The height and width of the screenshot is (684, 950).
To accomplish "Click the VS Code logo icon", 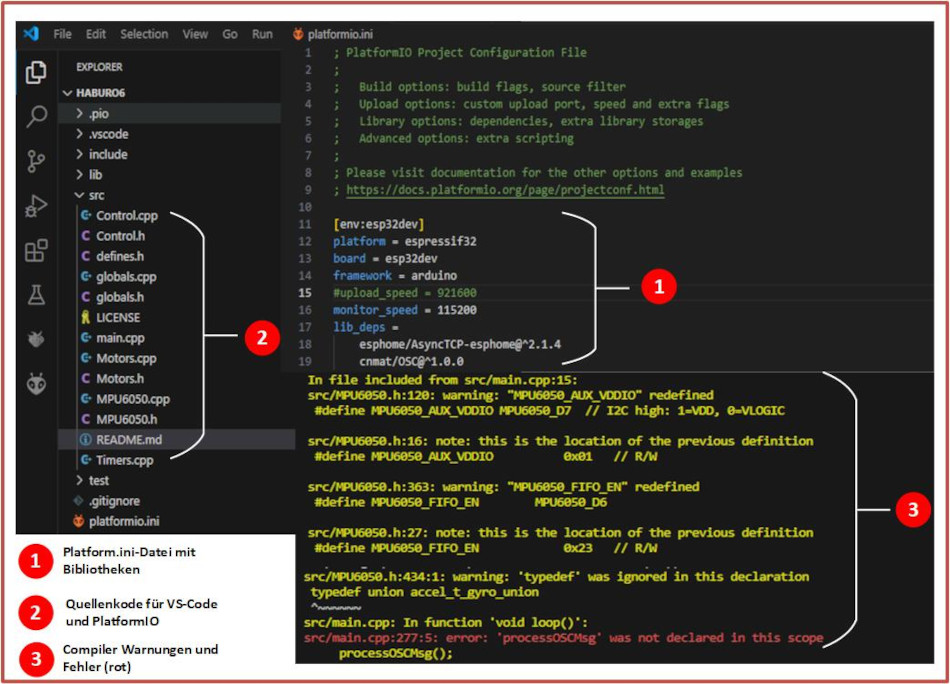I will coord(30,33).
